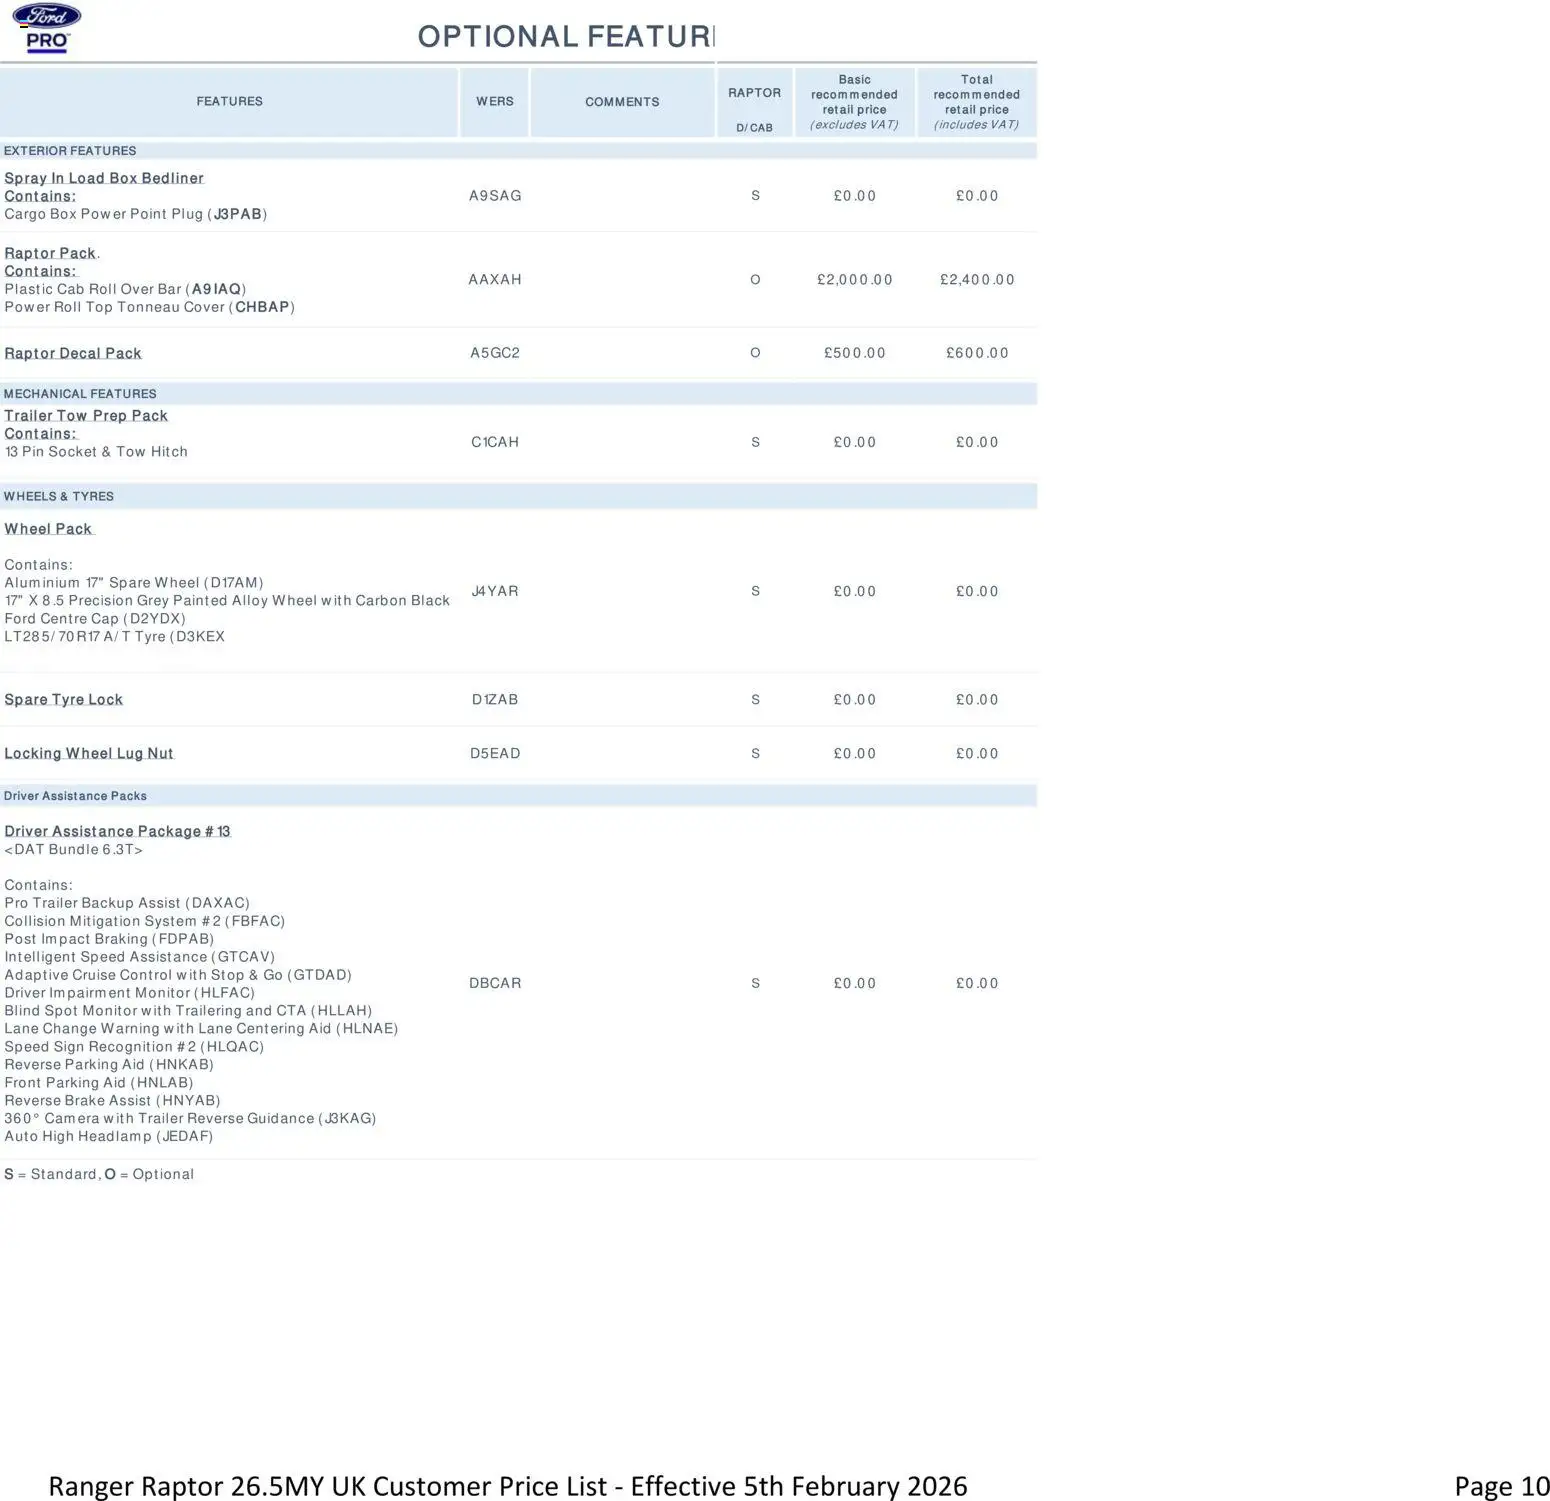Click the Ford Pro logo
This screenshot has height=1501, width=1550.
[x=47, y=28]
